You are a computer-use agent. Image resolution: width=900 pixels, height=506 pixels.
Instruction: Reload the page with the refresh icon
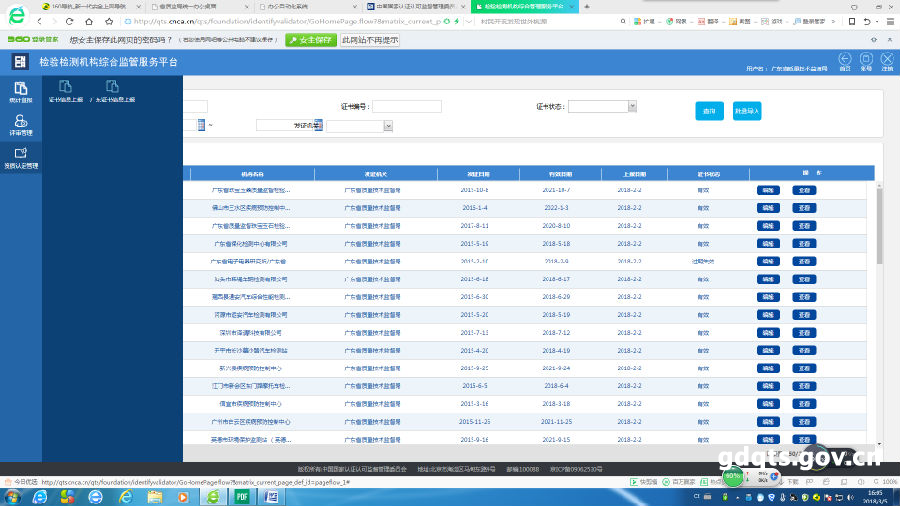69,21
